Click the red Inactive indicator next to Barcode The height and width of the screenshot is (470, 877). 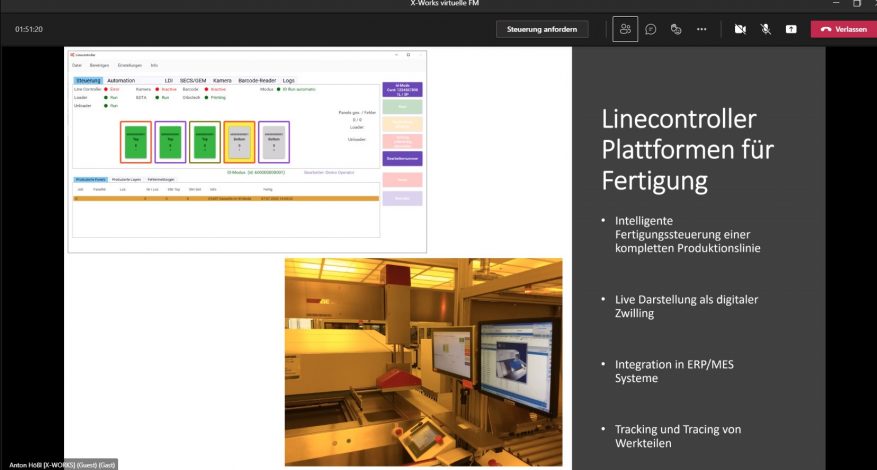click(206, 90)
